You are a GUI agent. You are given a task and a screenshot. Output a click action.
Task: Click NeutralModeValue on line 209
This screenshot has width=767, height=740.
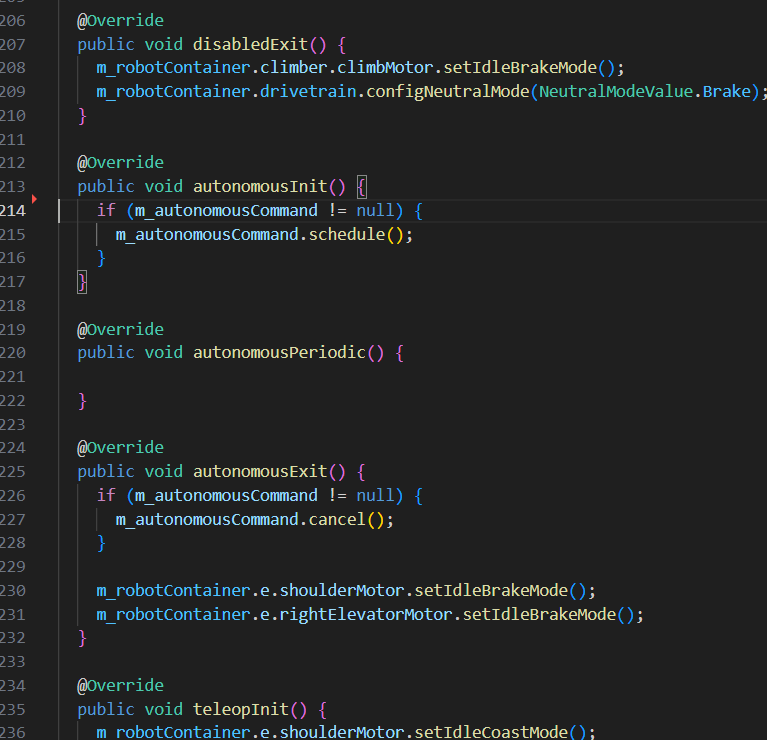[x=616, y=91]
